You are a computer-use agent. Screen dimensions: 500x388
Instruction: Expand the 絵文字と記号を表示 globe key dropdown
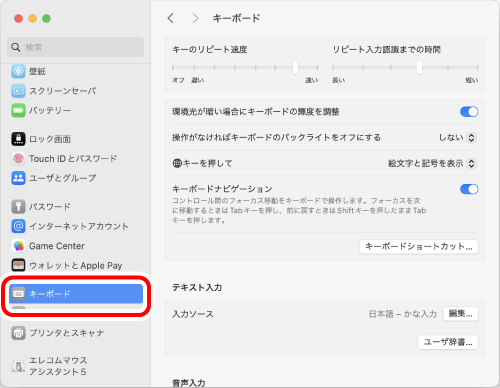click(432, 163)
